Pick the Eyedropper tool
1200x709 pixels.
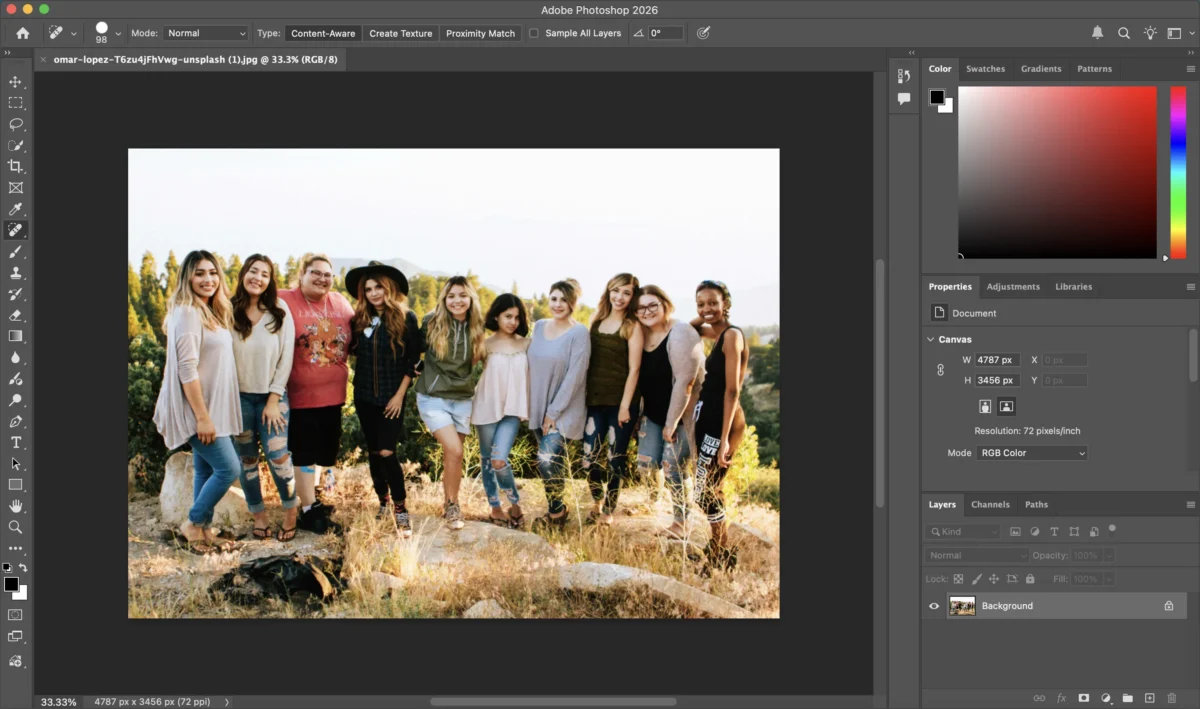tap(14, 209)
